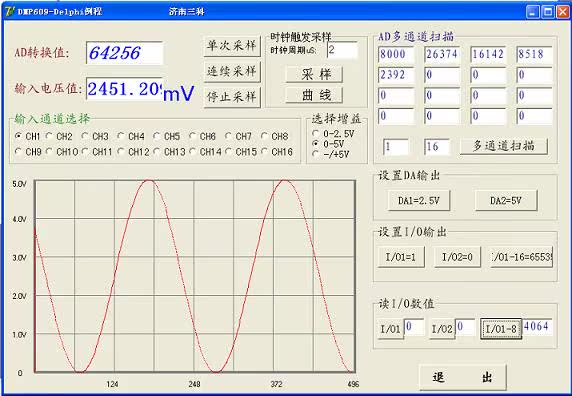Image resolution: width=572 pixels, height=396 pixels.
Task: Click the 采样 button under clock trigger
Action: coord(314,74)
